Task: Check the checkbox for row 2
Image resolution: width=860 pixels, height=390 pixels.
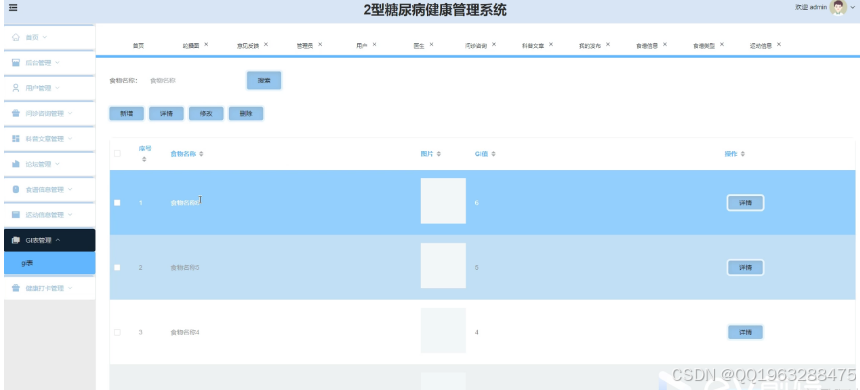Action: [x=117, y=267]
